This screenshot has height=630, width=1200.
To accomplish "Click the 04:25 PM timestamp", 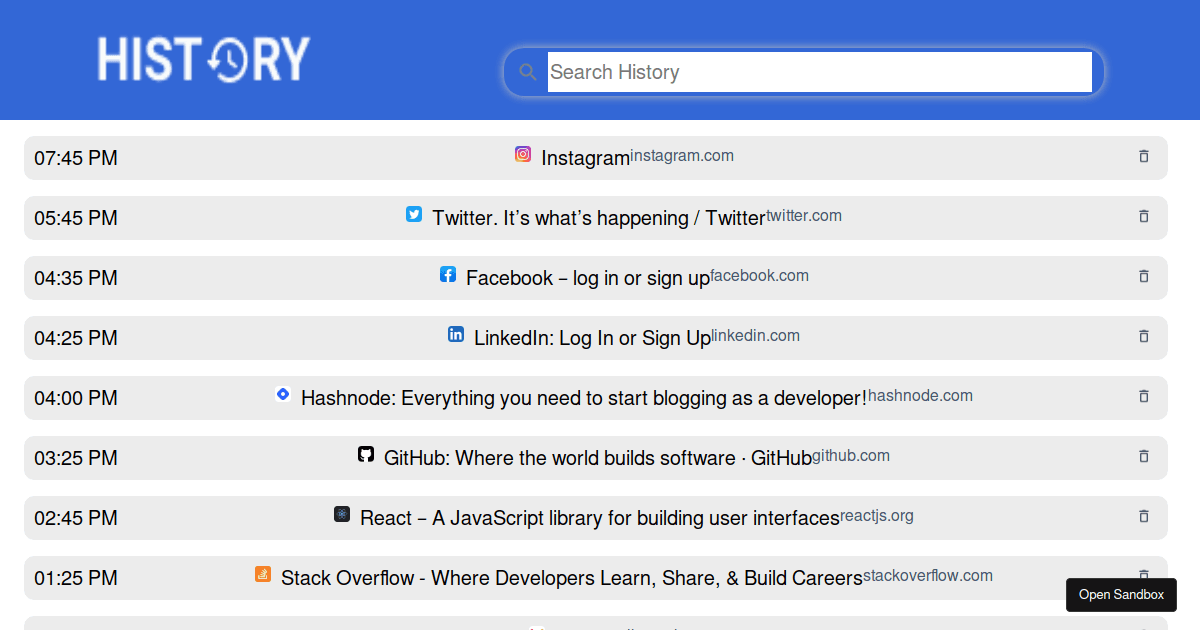I will [x=75, y=338].
